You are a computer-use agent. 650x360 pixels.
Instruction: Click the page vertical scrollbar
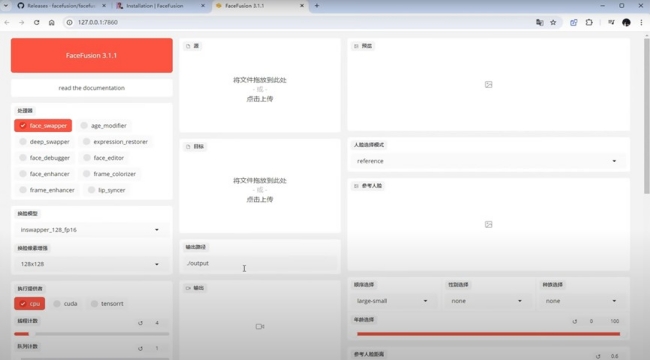tap(646, 116)
